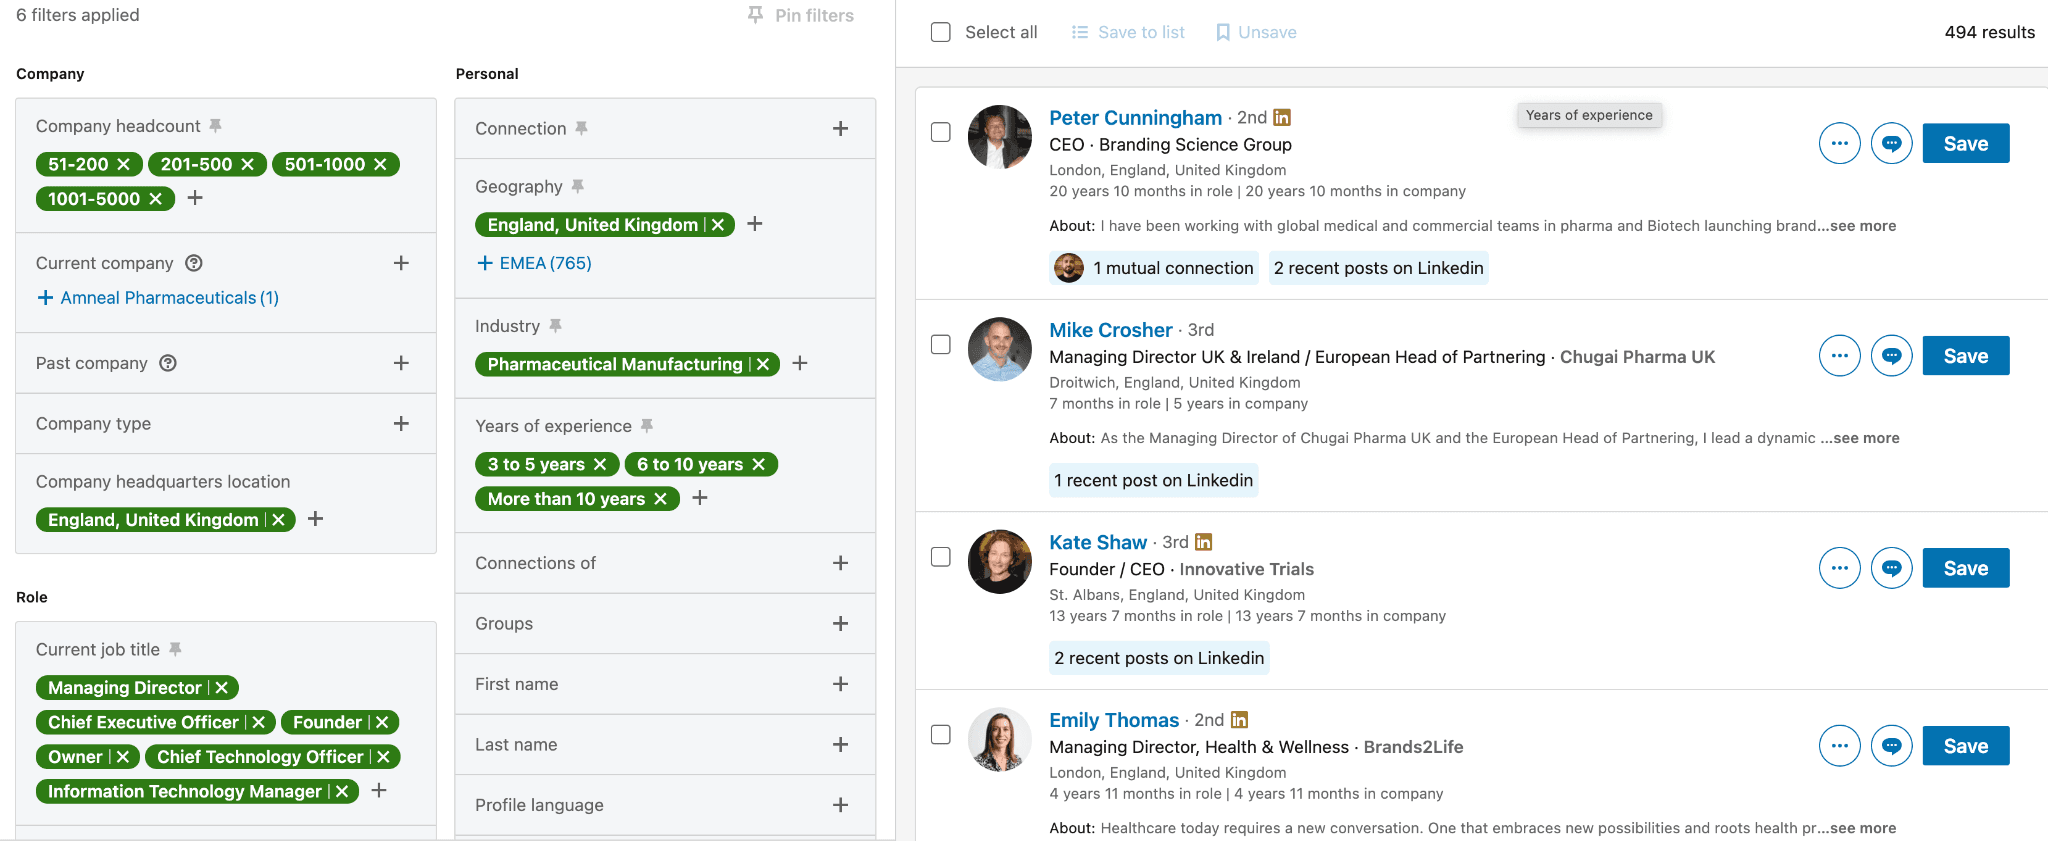Open more actions for Emily Thomas
Image resolution: width=2048 pixels, height=841 pixels.
tap(1840, 746)
